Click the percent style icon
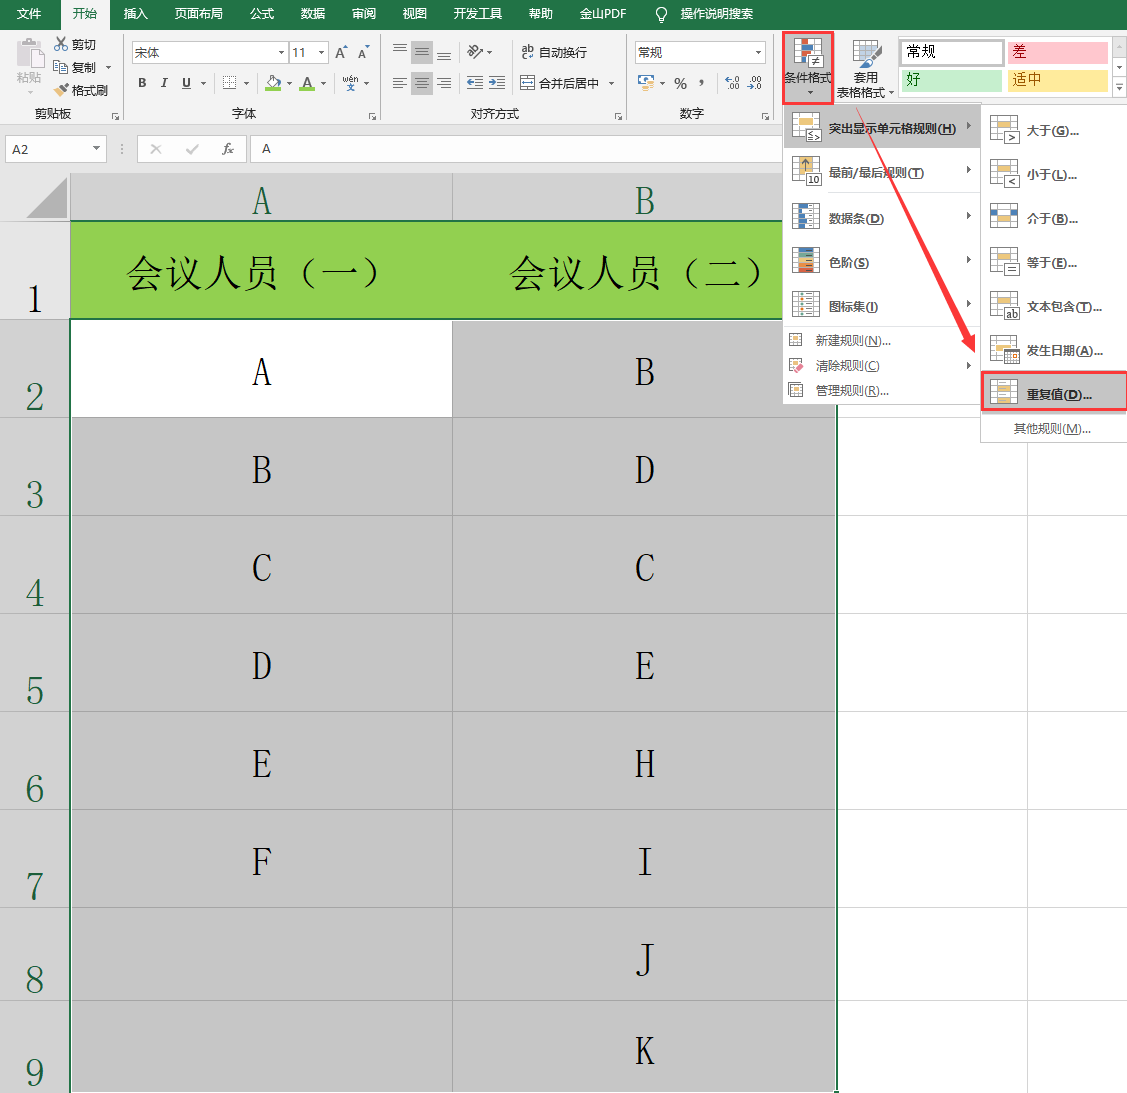The height and width of the screenshot is (1093, 1127). 681,83
